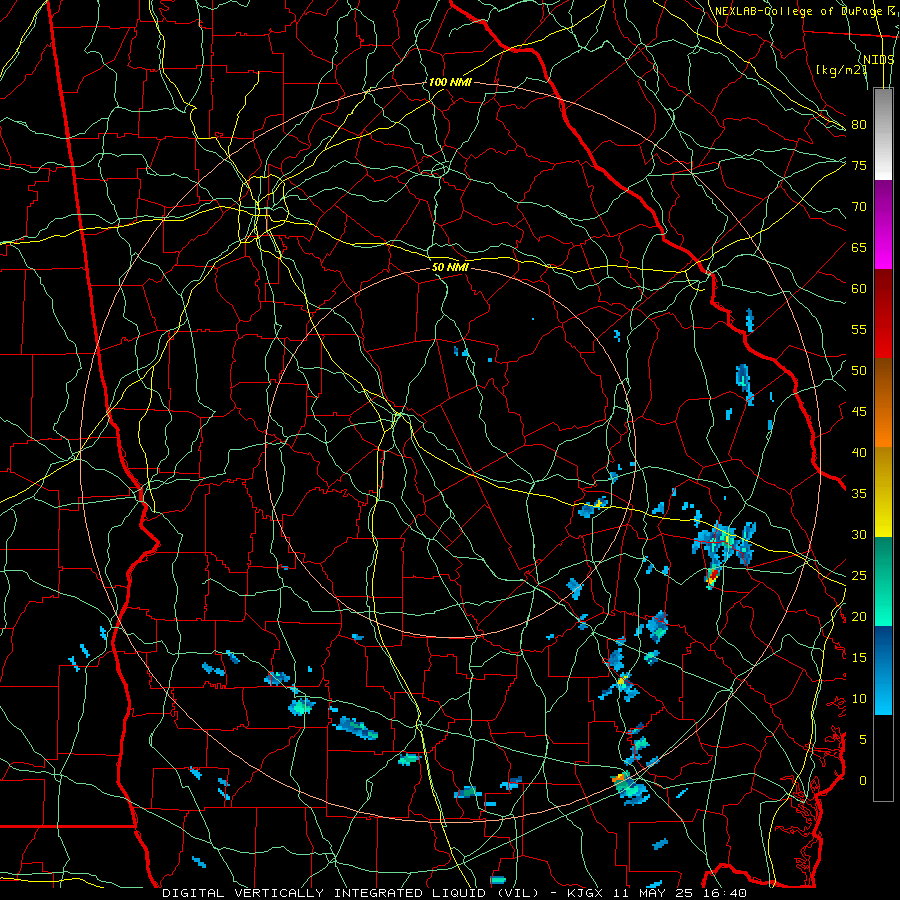The image size is (900, 900).
Task: Select the blue segment of the color scale
Action: coord(883,670)
